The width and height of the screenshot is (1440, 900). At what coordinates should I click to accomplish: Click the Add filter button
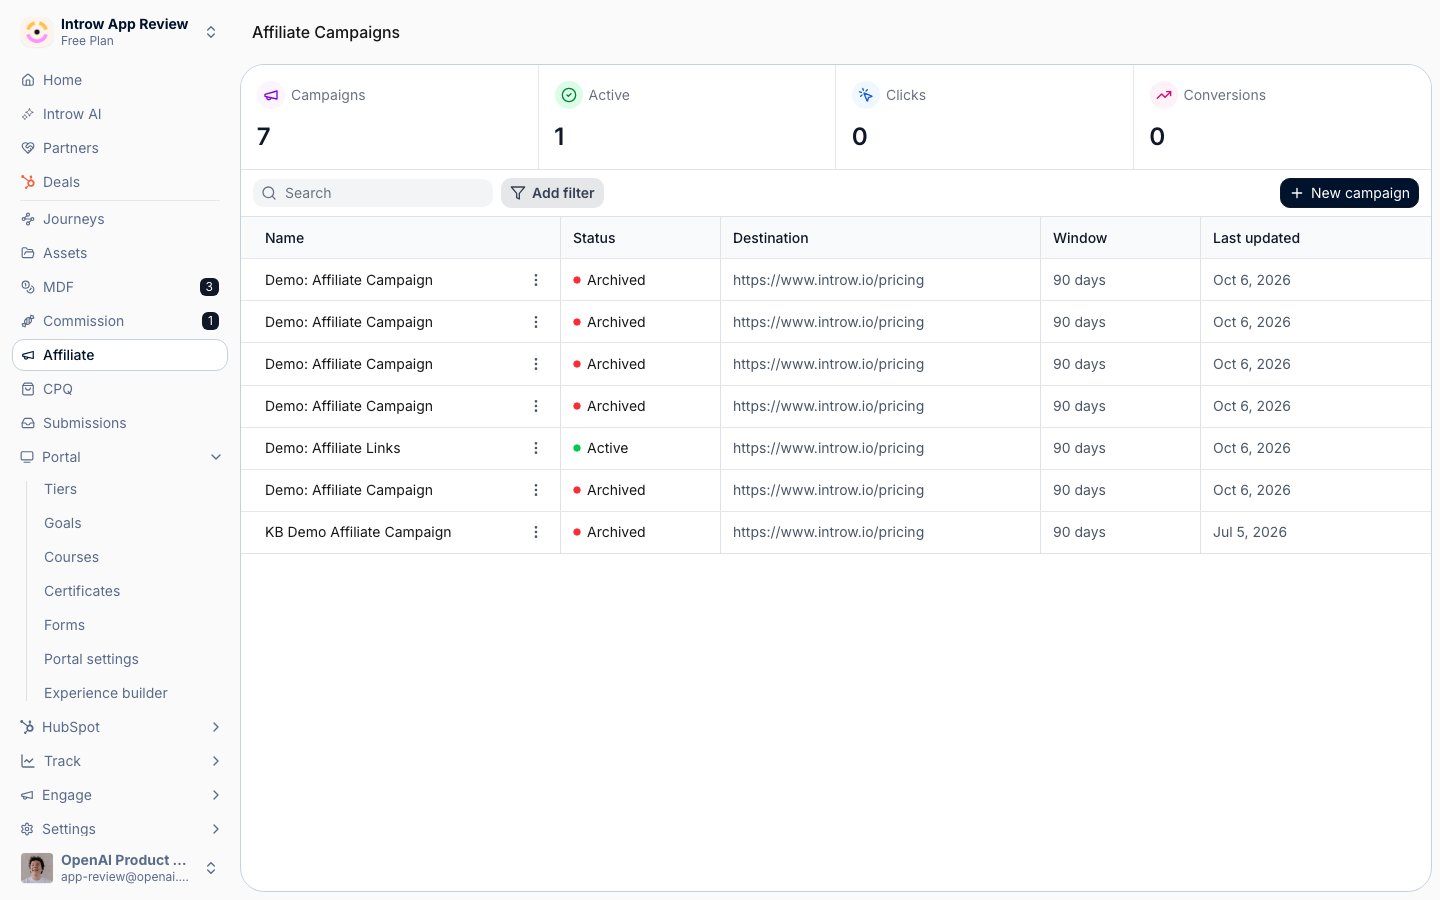pos(552,193)
